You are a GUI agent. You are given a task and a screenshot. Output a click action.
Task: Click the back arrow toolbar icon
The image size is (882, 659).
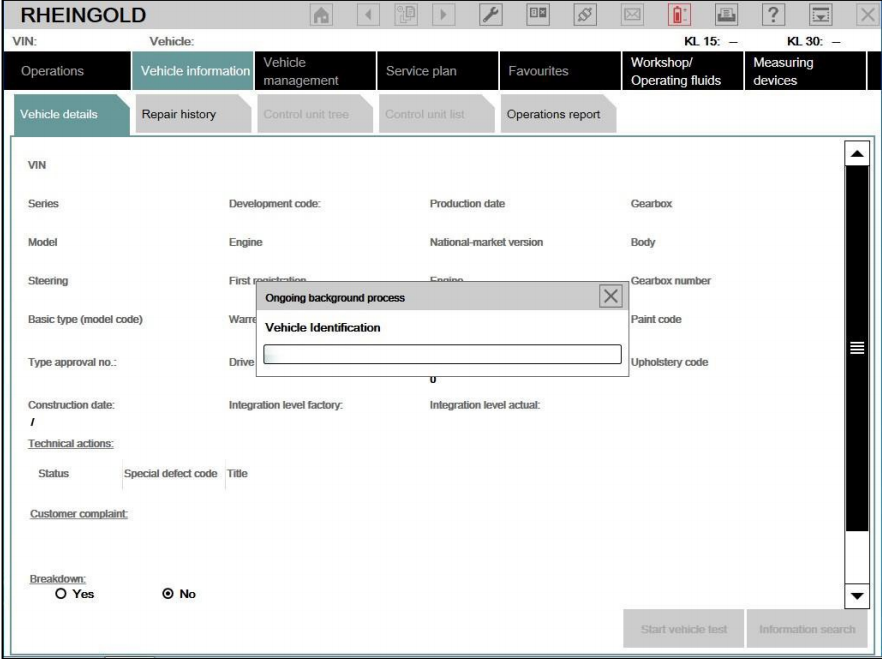tap(368, 15)
